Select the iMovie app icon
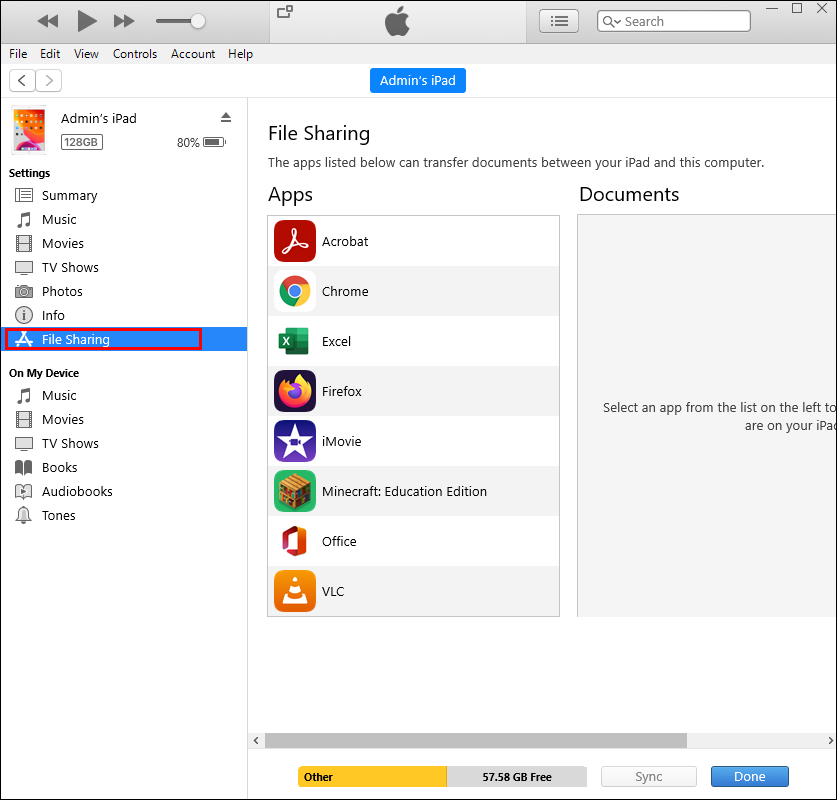Screen dimensions: 837x800 point(295,441)
